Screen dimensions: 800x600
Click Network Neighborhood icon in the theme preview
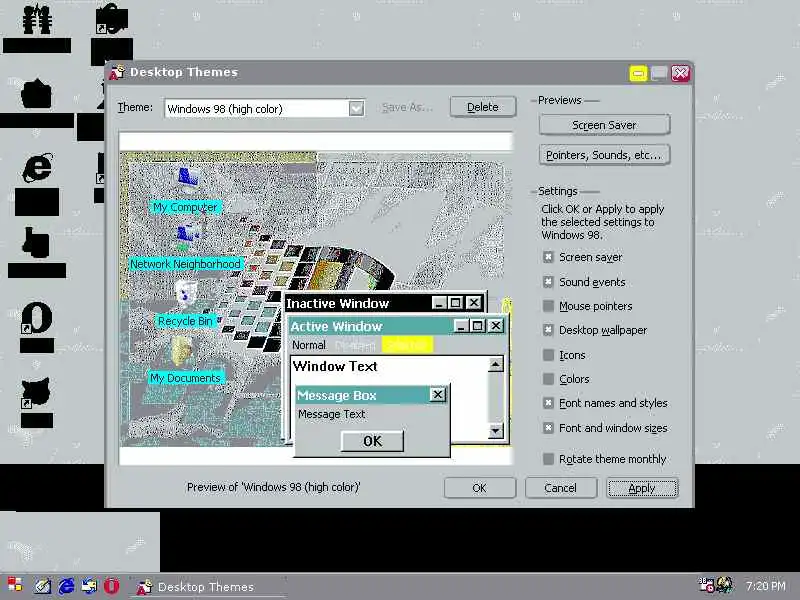click(x=188, y=236)
